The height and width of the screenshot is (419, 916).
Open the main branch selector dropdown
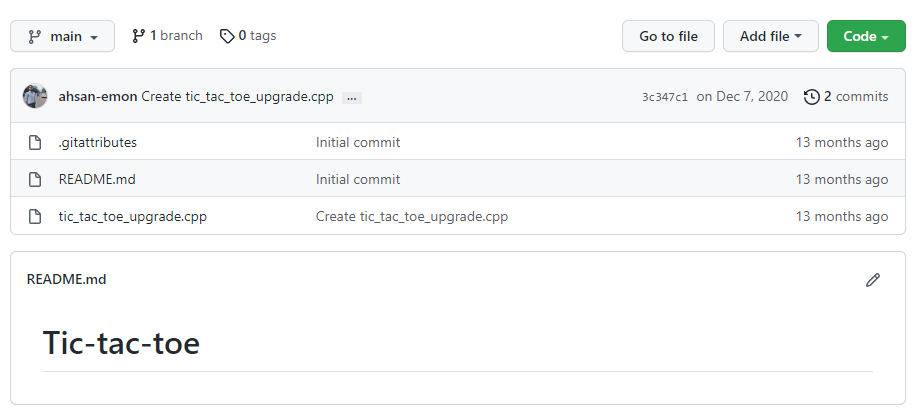point(62,36)
